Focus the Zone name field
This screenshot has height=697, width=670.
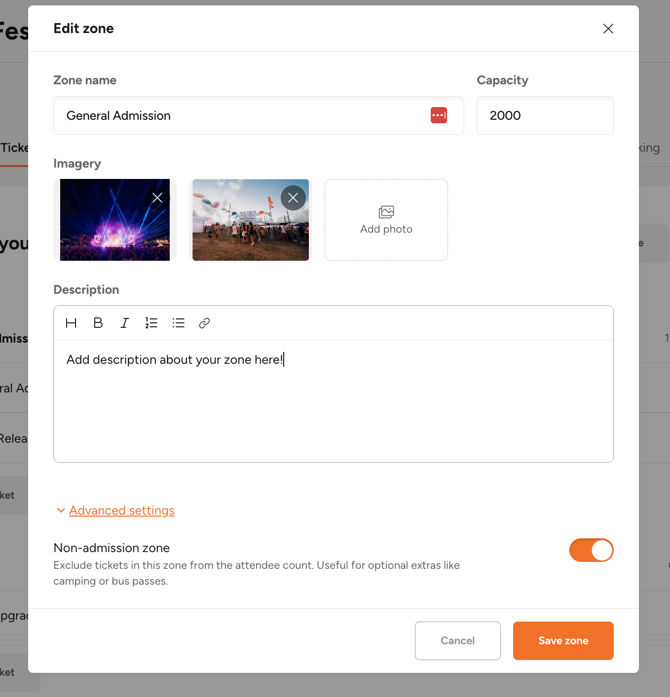tap(259, 116)
